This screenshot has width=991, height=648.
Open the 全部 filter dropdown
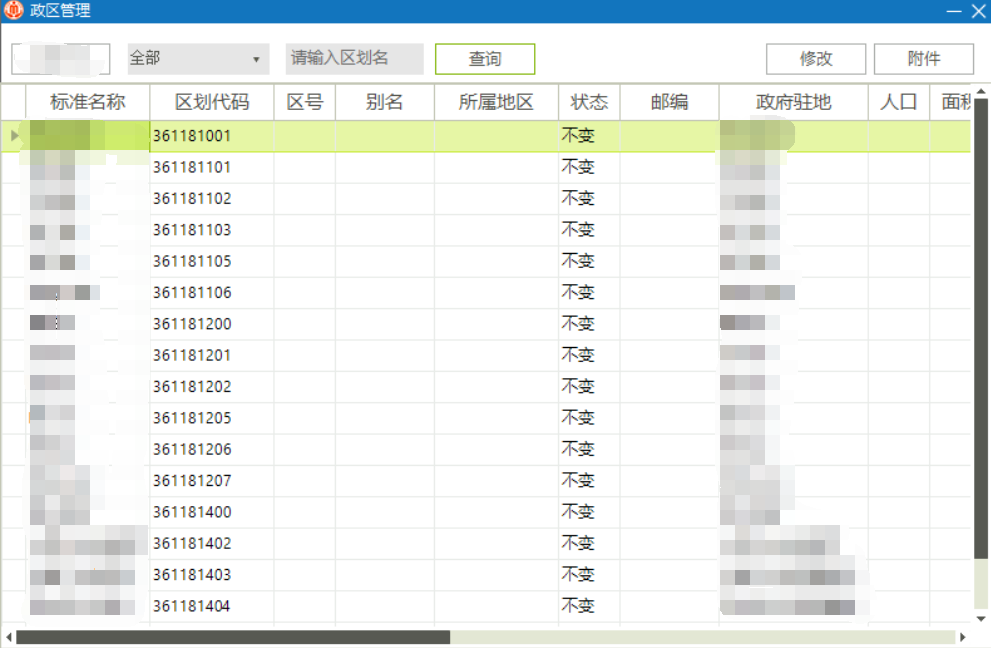198,59
